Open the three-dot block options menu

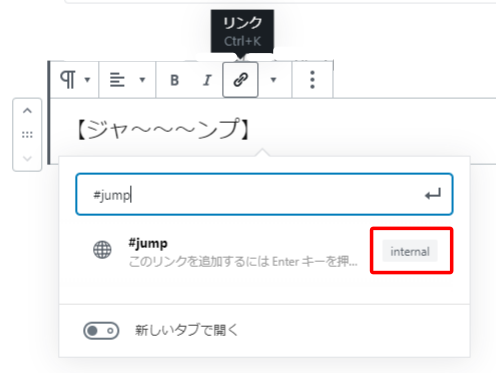[x=312, y=80]
